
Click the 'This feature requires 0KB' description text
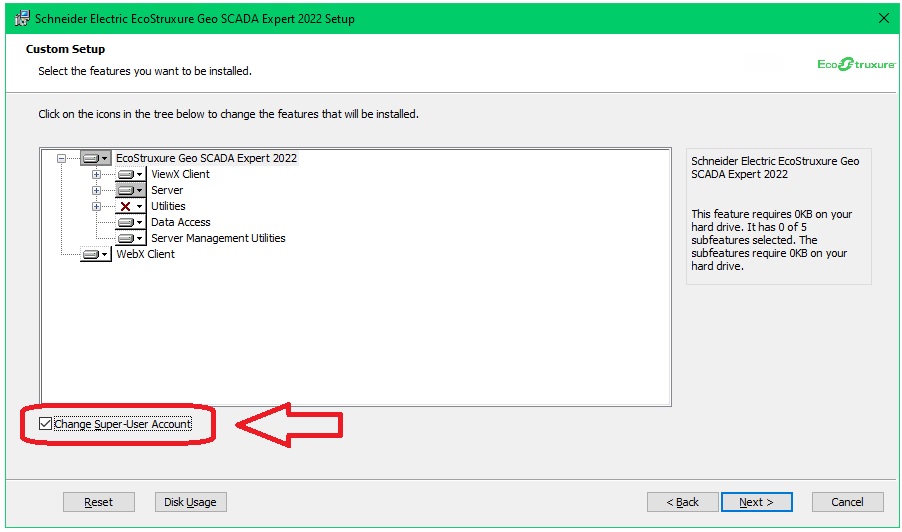point(771,240)
